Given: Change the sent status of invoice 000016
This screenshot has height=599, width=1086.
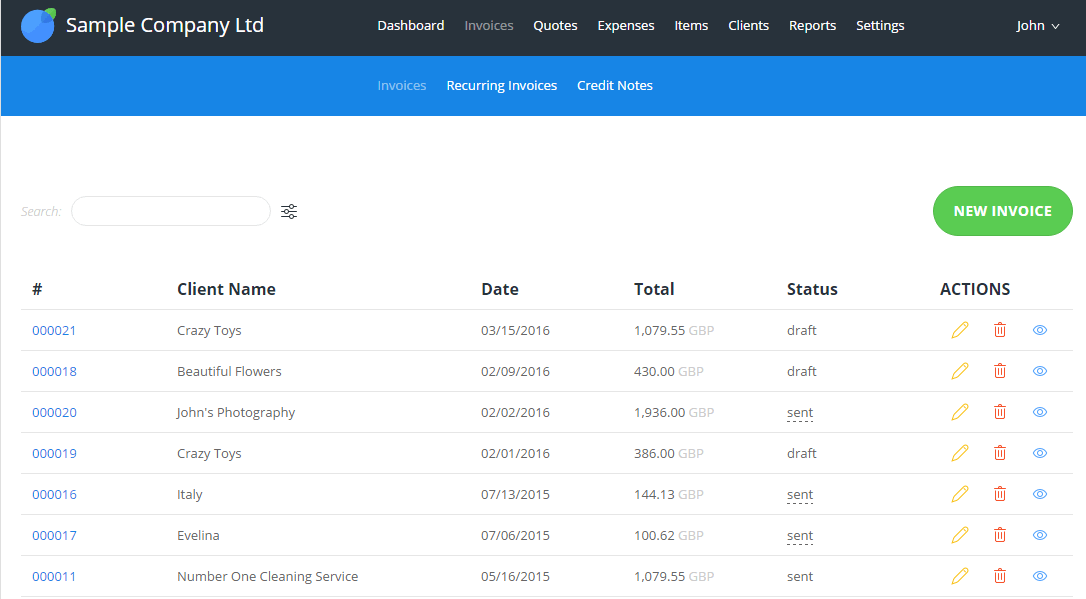Looking at the screenshot, I should 800,495.
